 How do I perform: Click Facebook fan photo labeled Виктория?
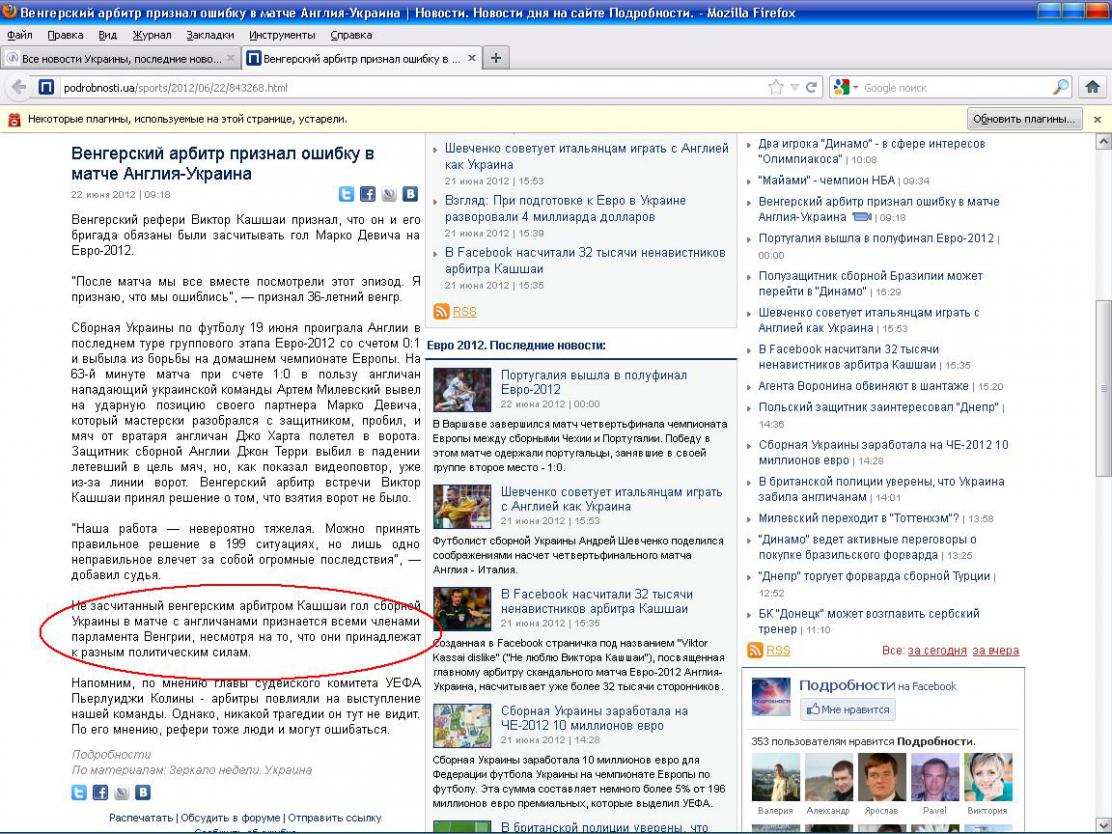[x=989, y=777]
